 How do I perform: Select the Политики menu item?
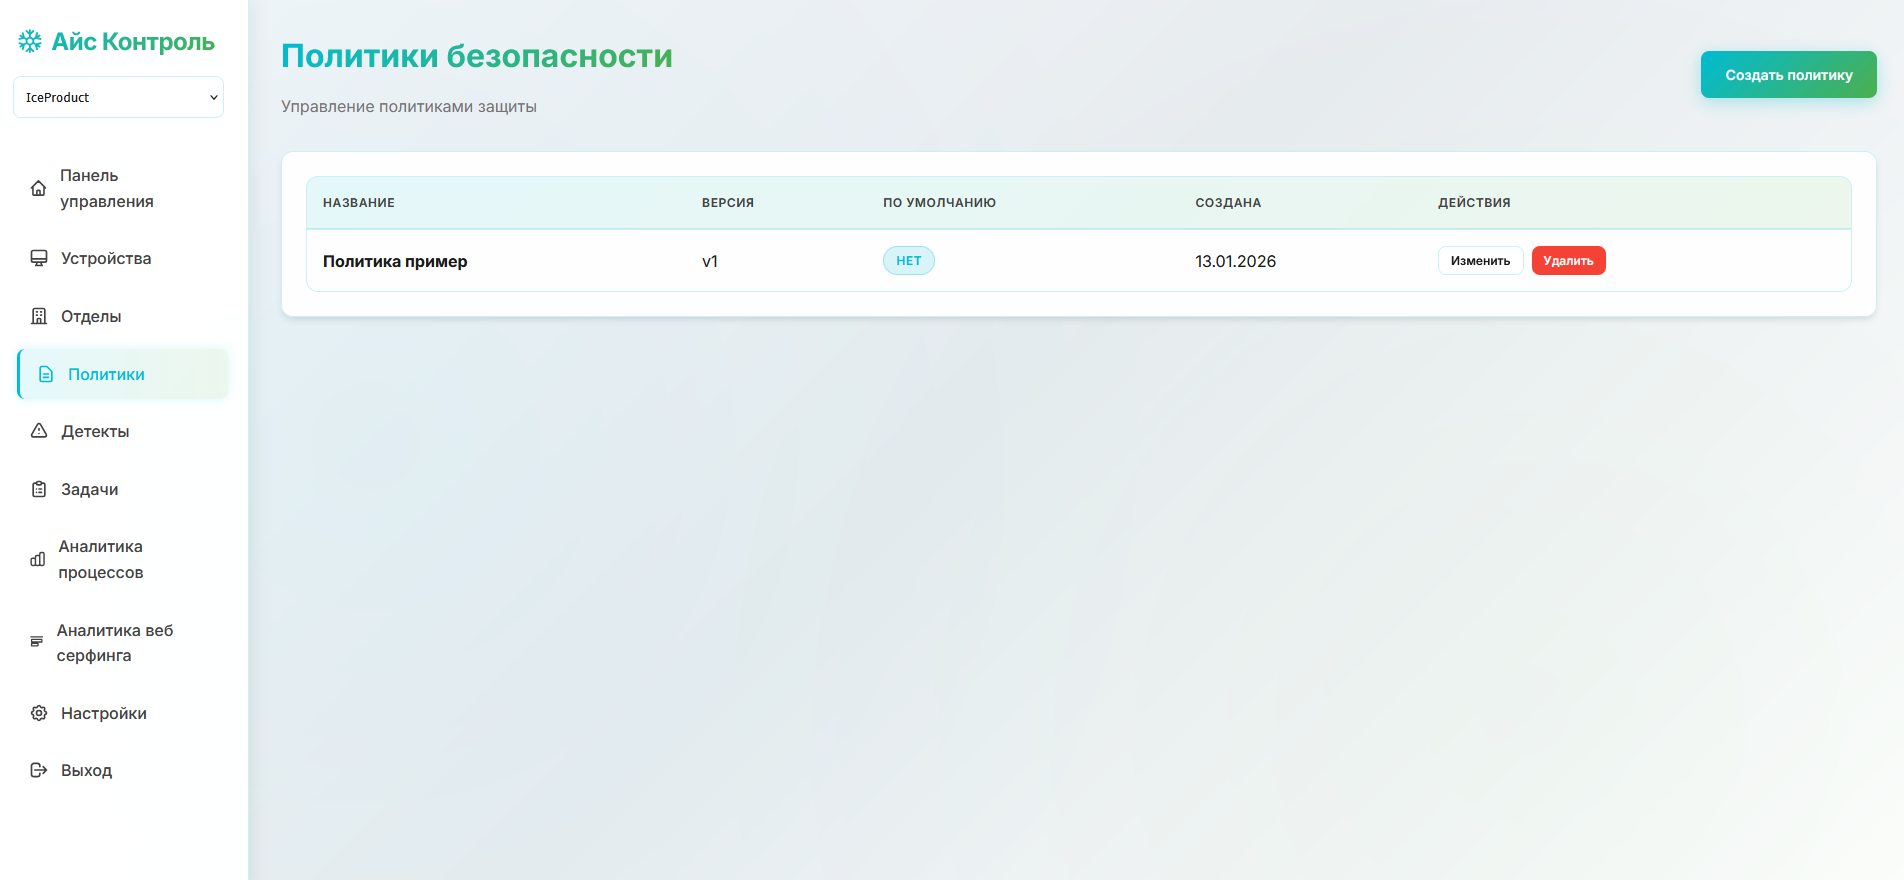123,374
